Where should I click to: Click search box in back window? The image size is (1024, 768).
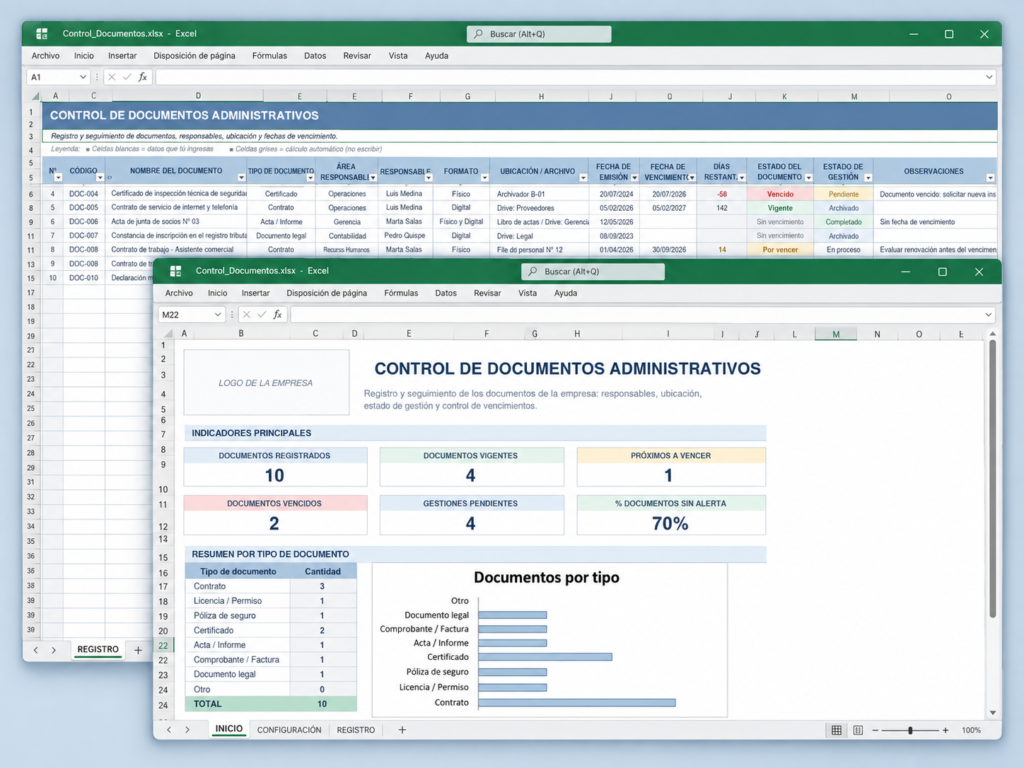(x=539, y=34)
